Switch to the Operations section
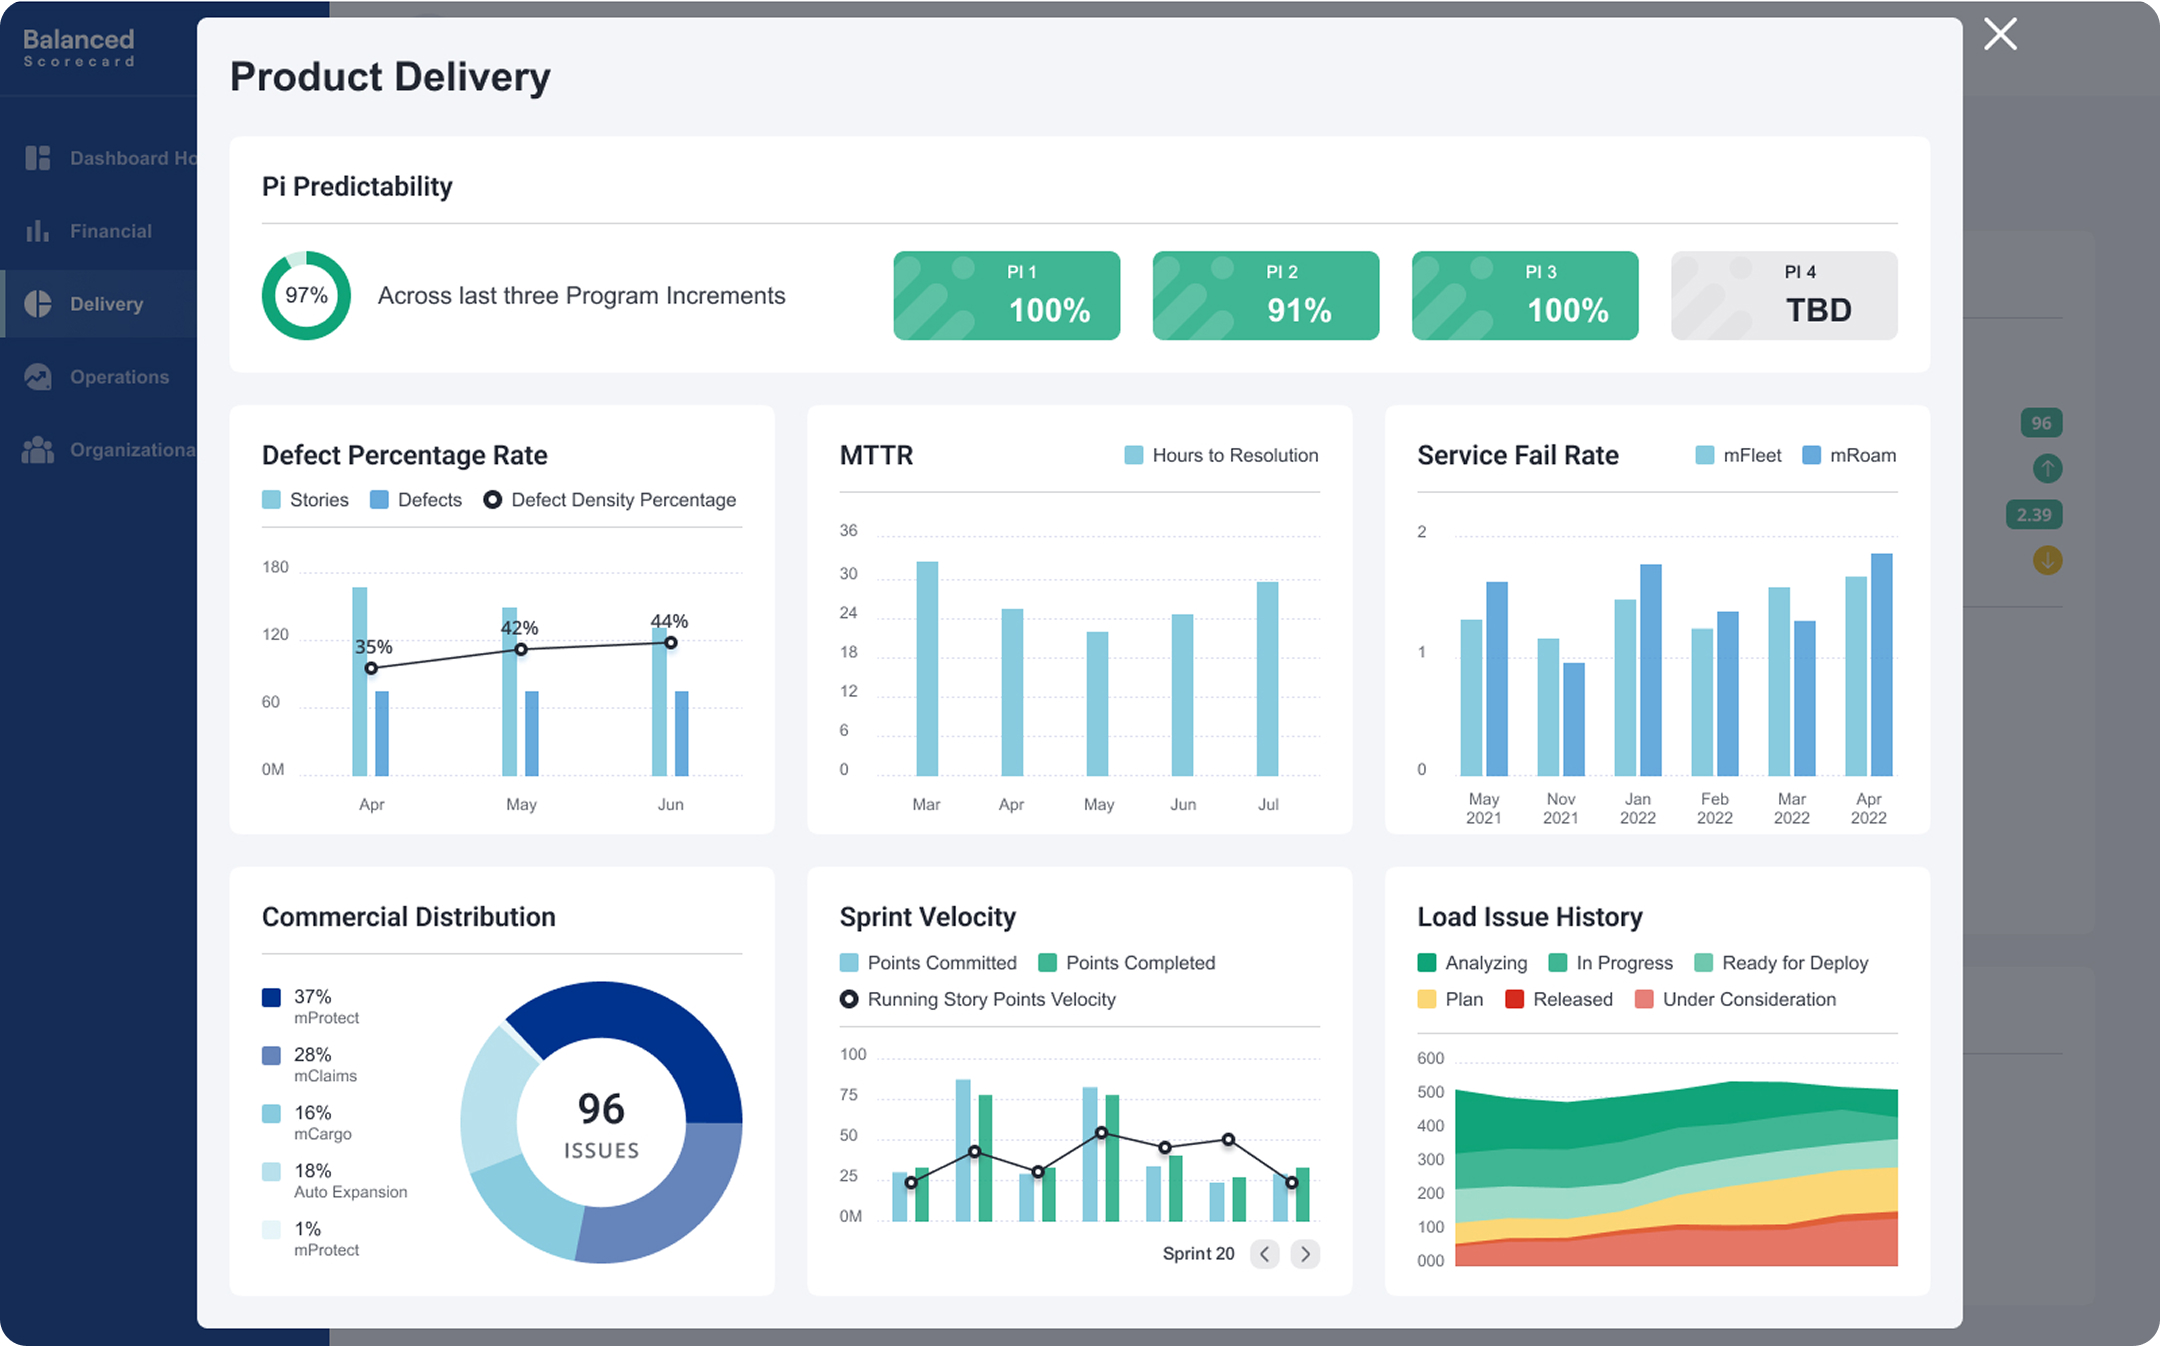Screen dimensions: 2160x1346 click(38, 376)
